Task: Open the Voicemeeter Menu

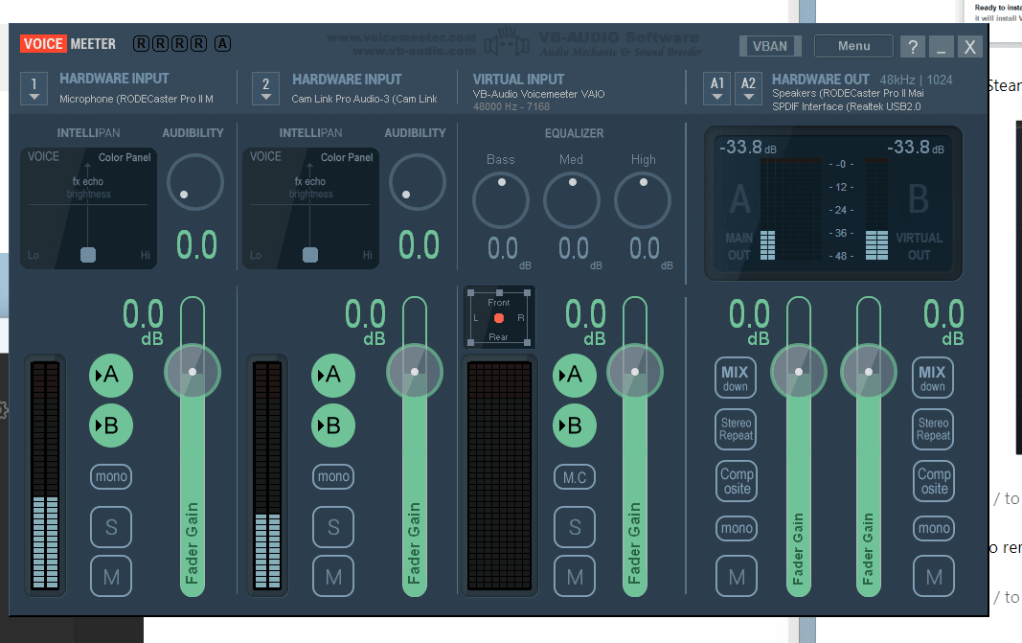Action: (x=854, y=46)
